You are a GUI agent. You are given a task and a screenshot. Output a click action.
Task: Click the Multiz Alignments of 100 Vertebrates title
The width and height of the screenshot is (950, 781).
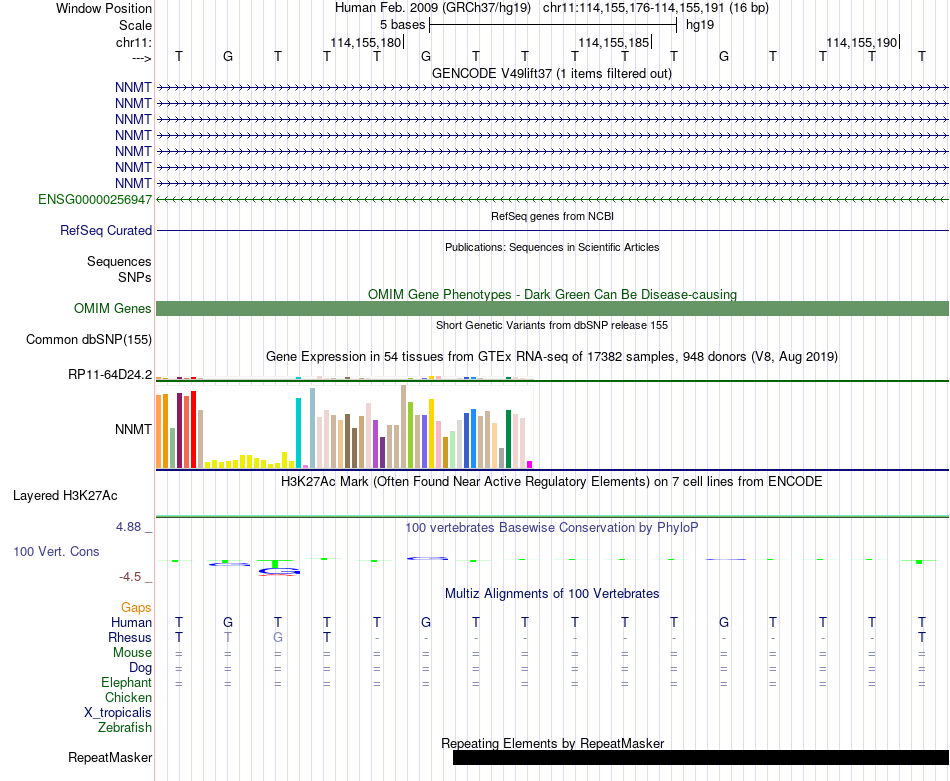point(552,593)
